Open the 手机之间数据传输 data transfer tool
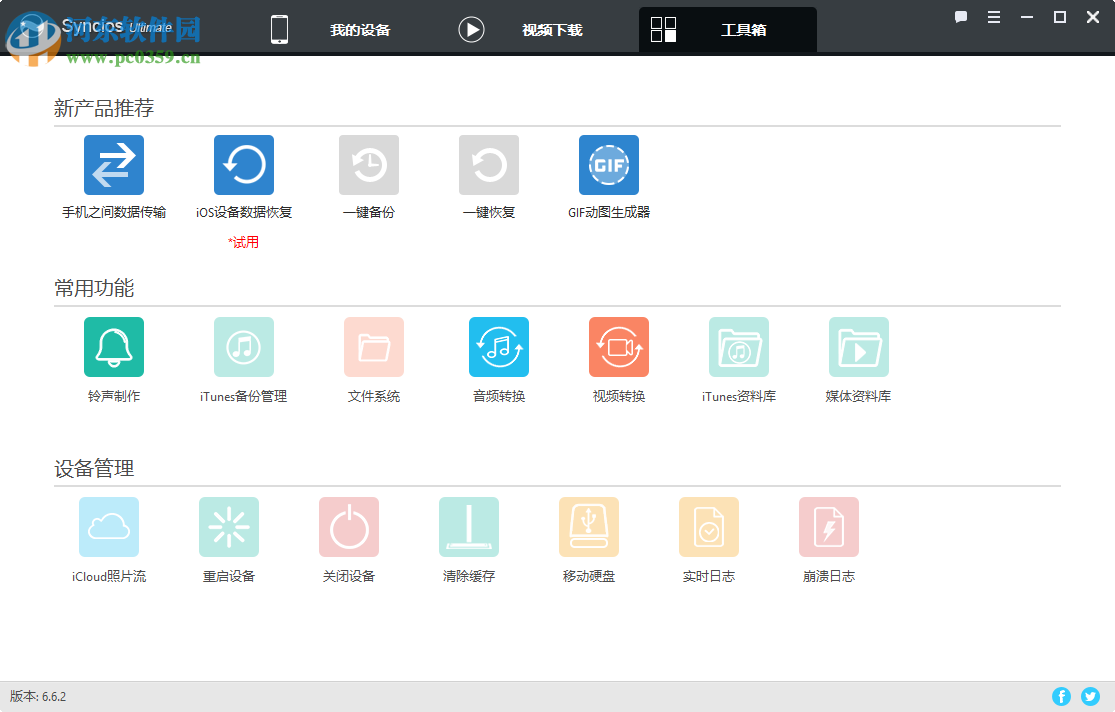 (x=113, y=164)
